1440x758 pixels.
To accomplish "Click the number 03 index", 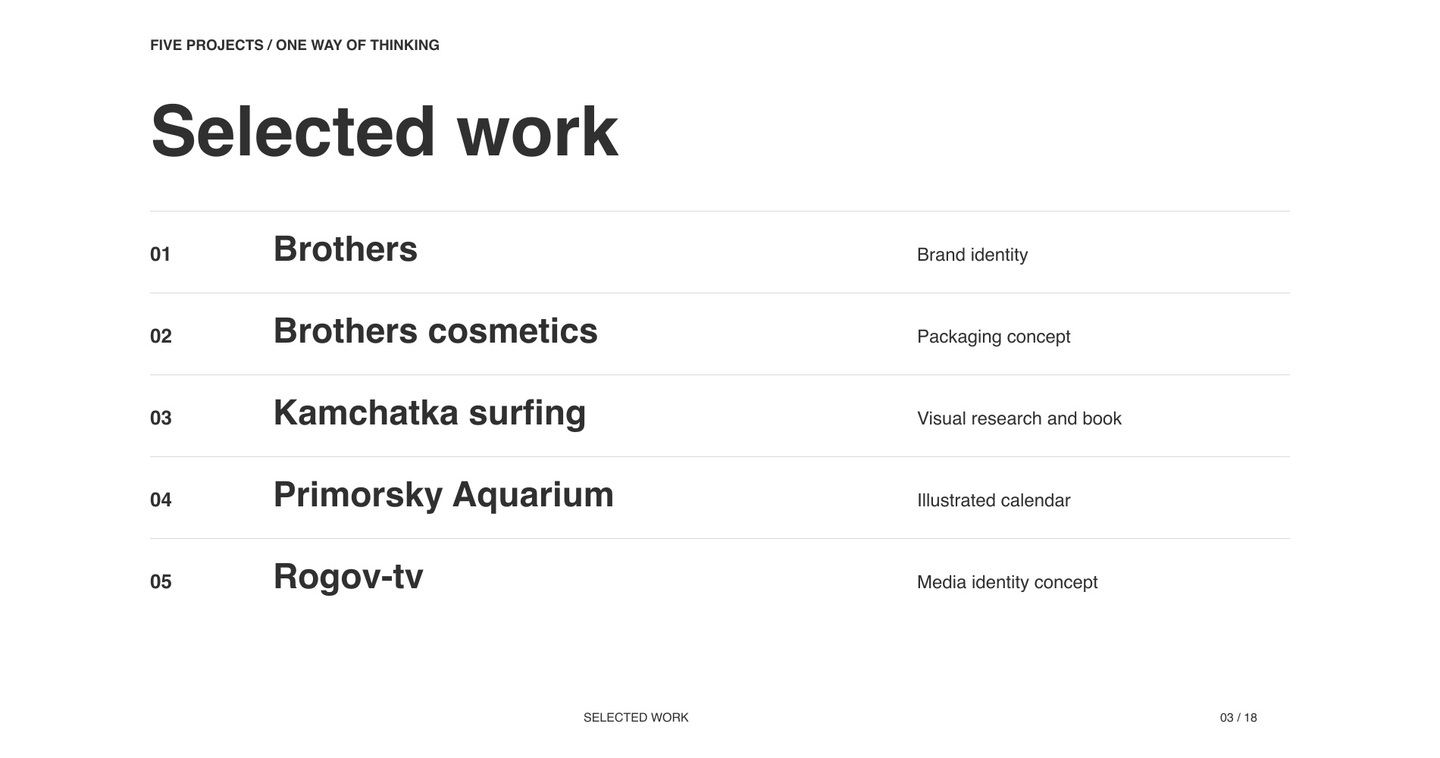I will [x=161, y=418].
